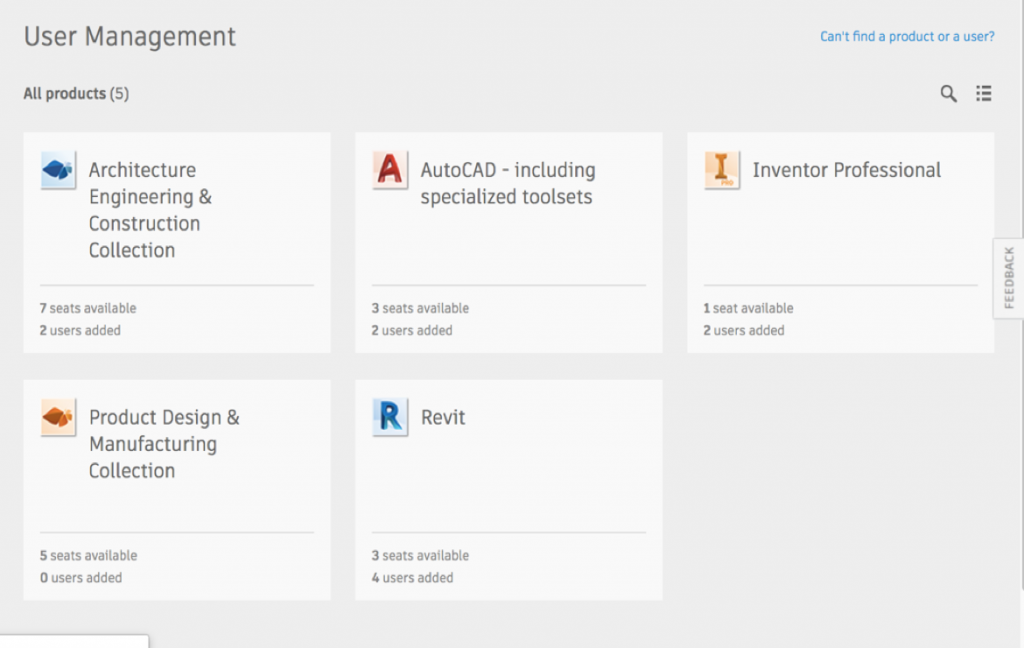Screen dimensions: 1024x648
Task: Click "2 users added" on AutoCAD card
Action: [x=412, y=330]
